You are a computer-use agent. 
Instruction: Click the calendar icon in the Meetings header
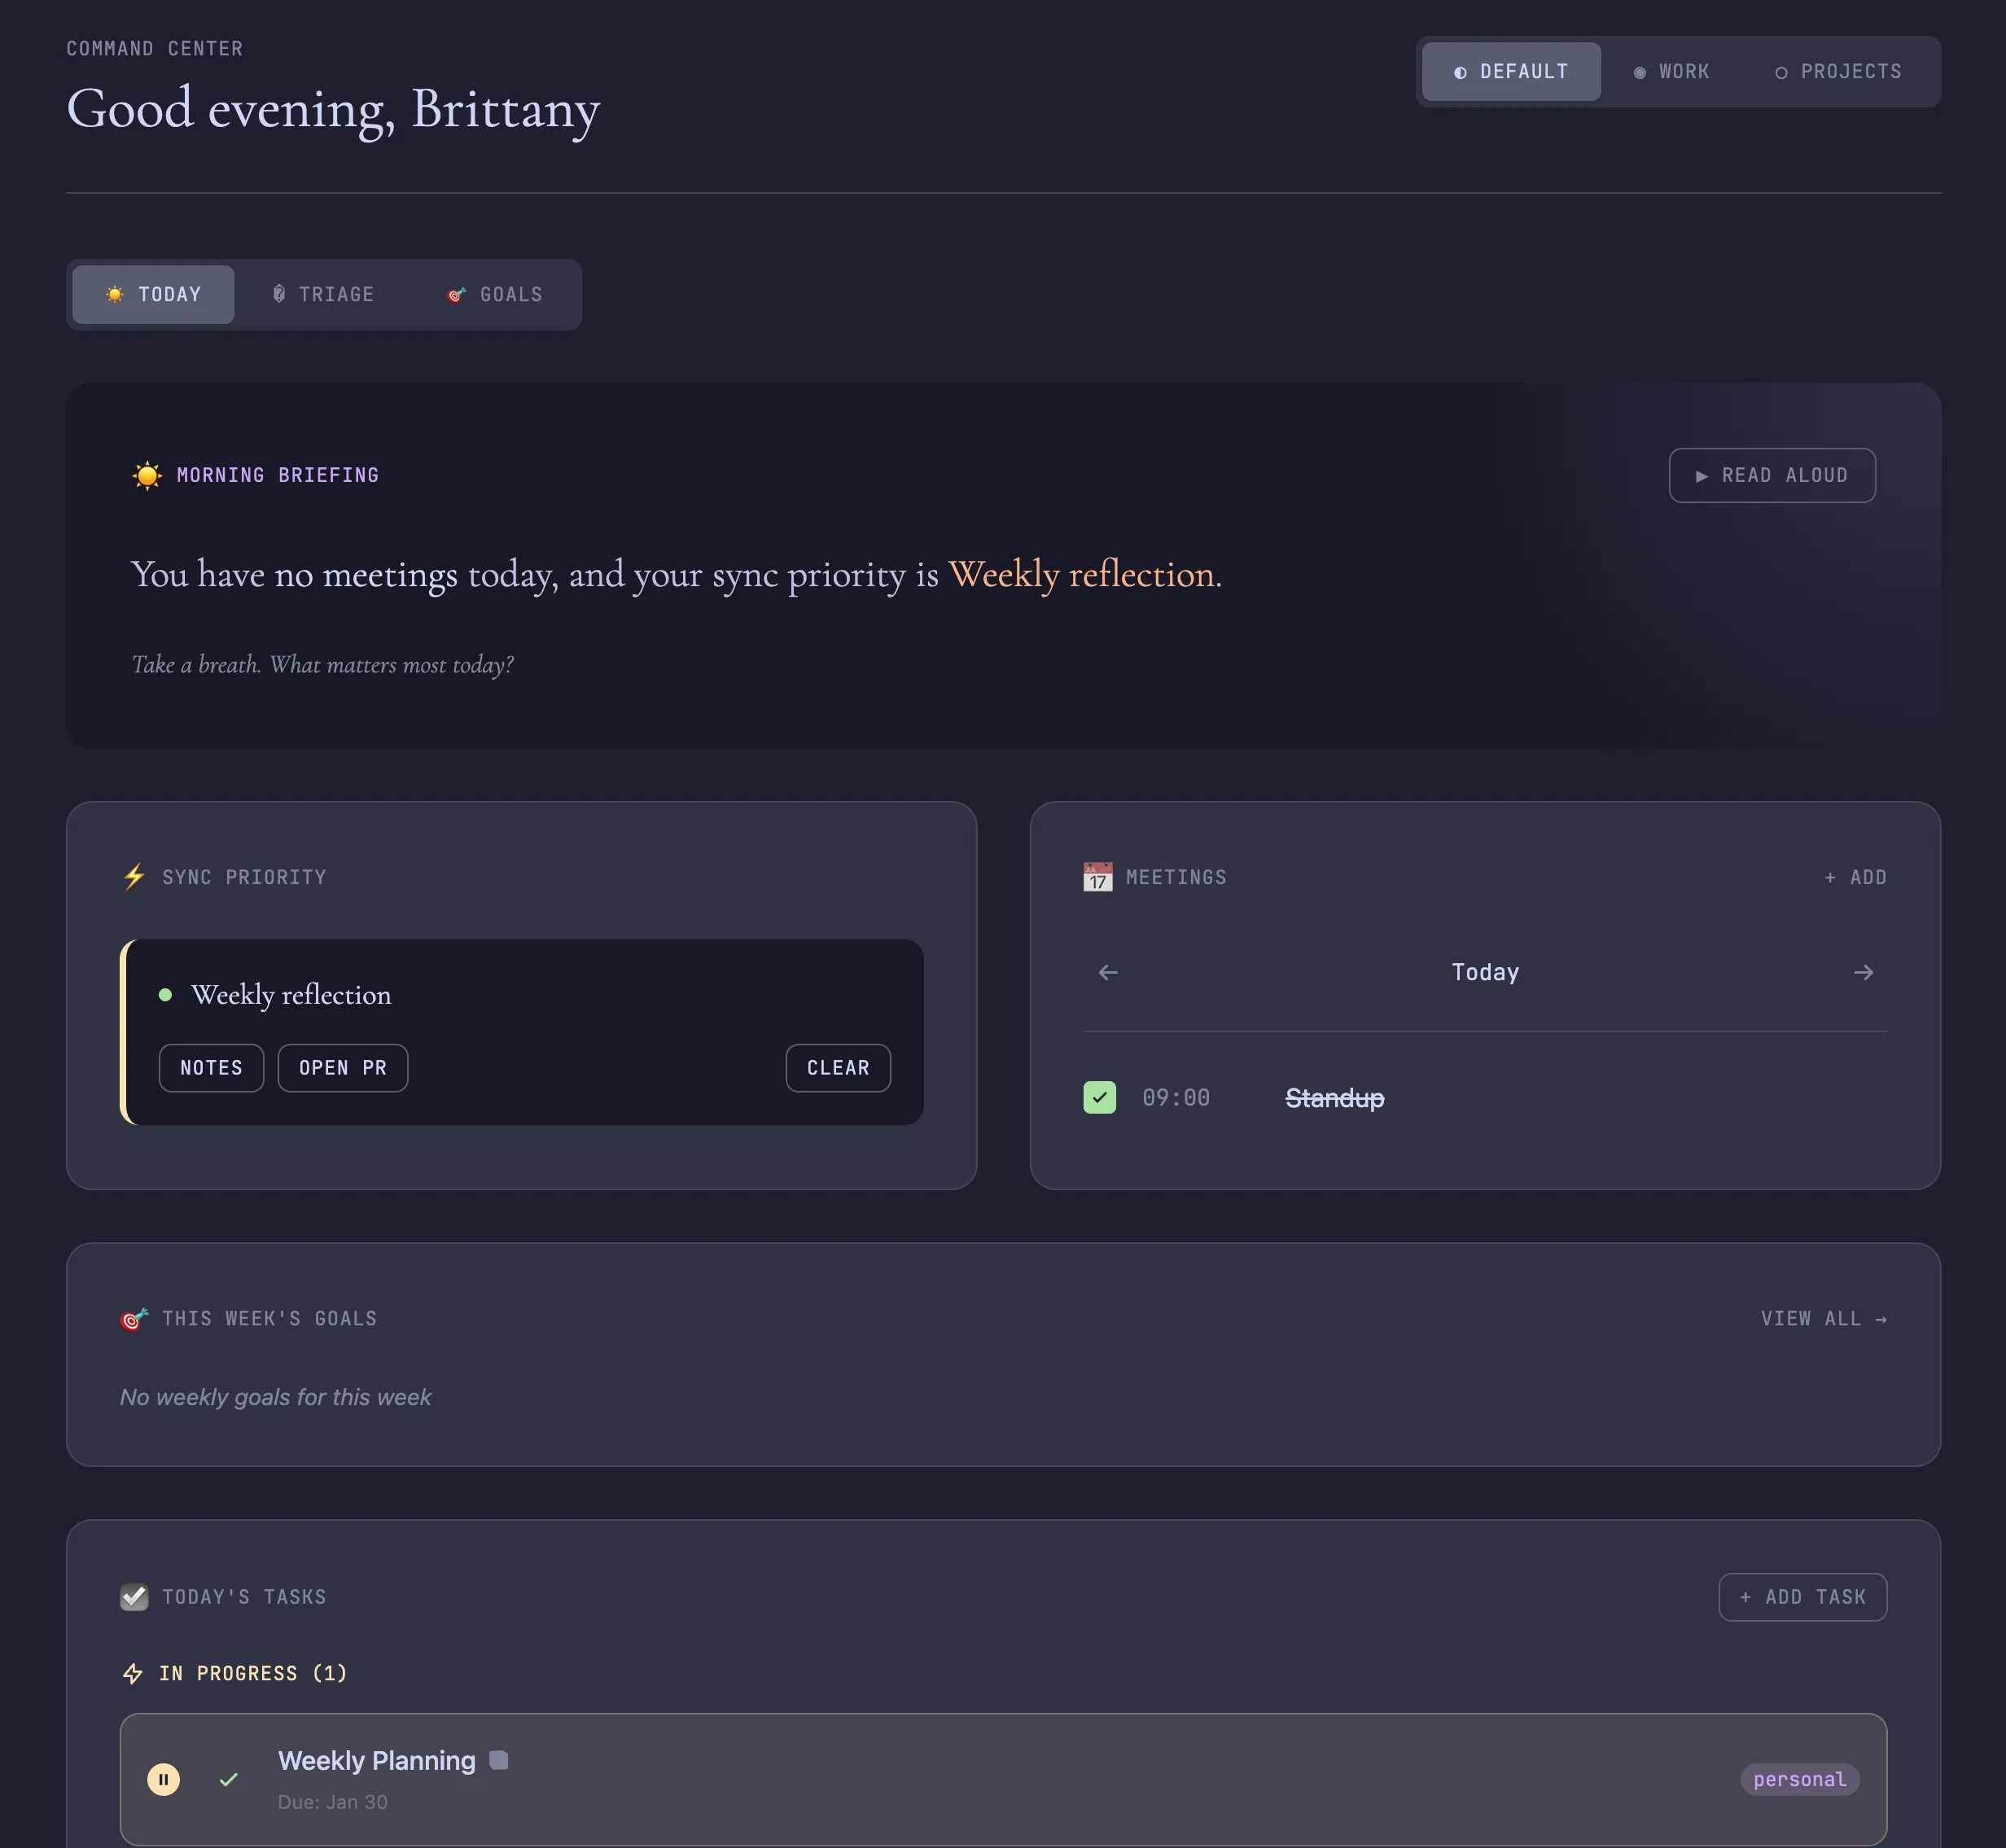click(1097, 877)
